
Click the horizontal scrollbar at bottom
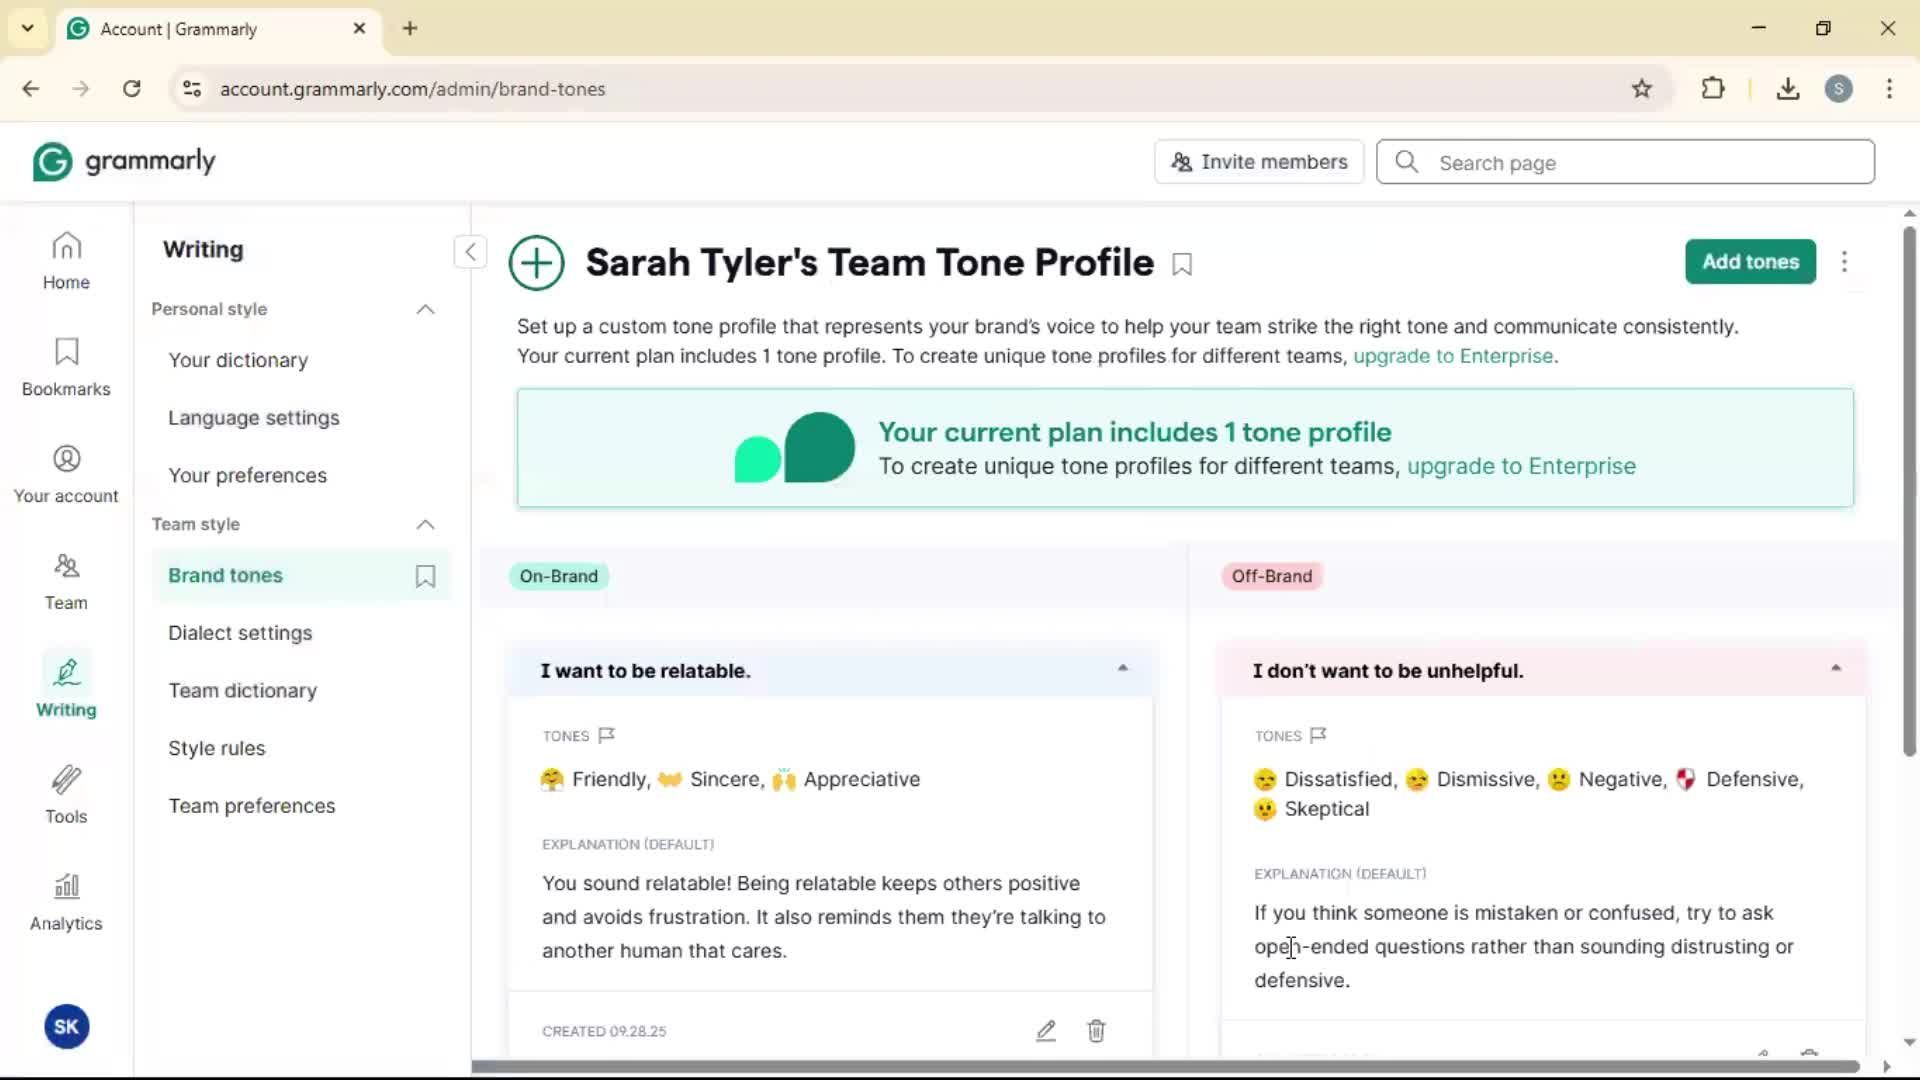(x=1165, y=1067)
